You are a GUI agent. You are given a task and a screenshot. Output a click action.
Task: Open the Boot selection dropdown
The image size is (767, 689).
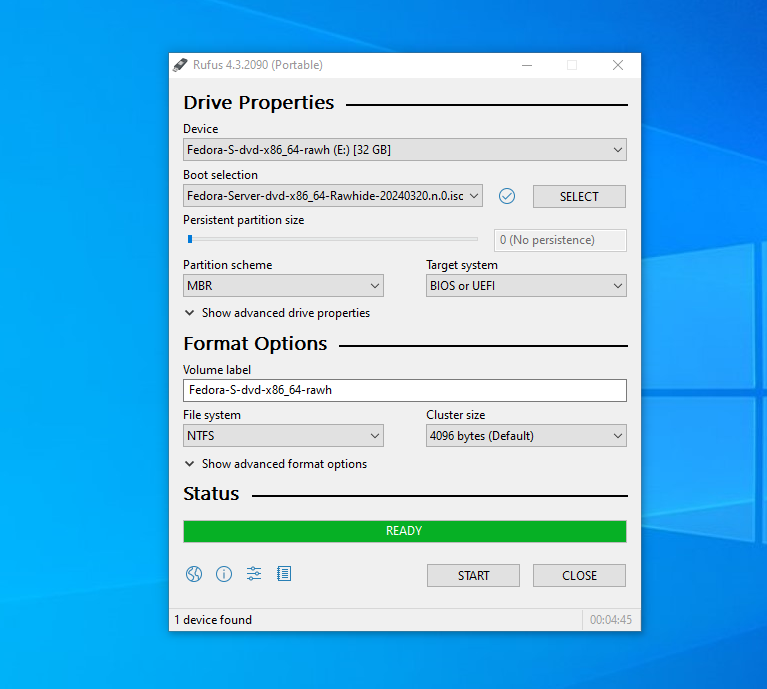[333, 196]
